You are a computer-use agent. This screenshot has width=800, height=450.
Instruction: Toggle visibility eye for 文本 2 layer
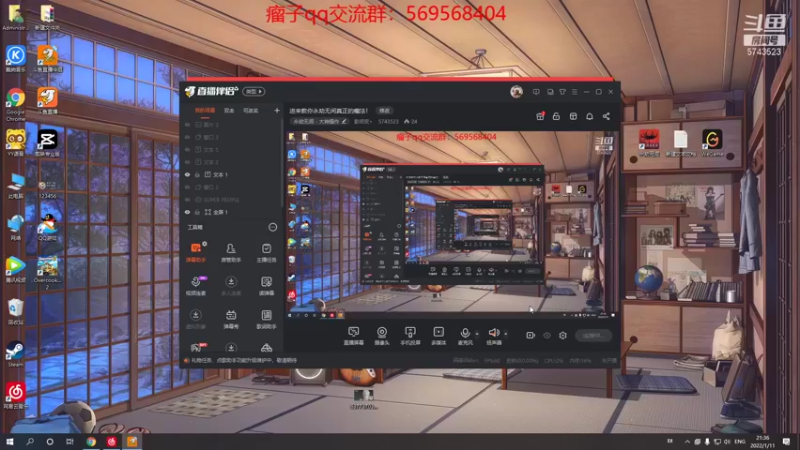click(x=187, y=162)
